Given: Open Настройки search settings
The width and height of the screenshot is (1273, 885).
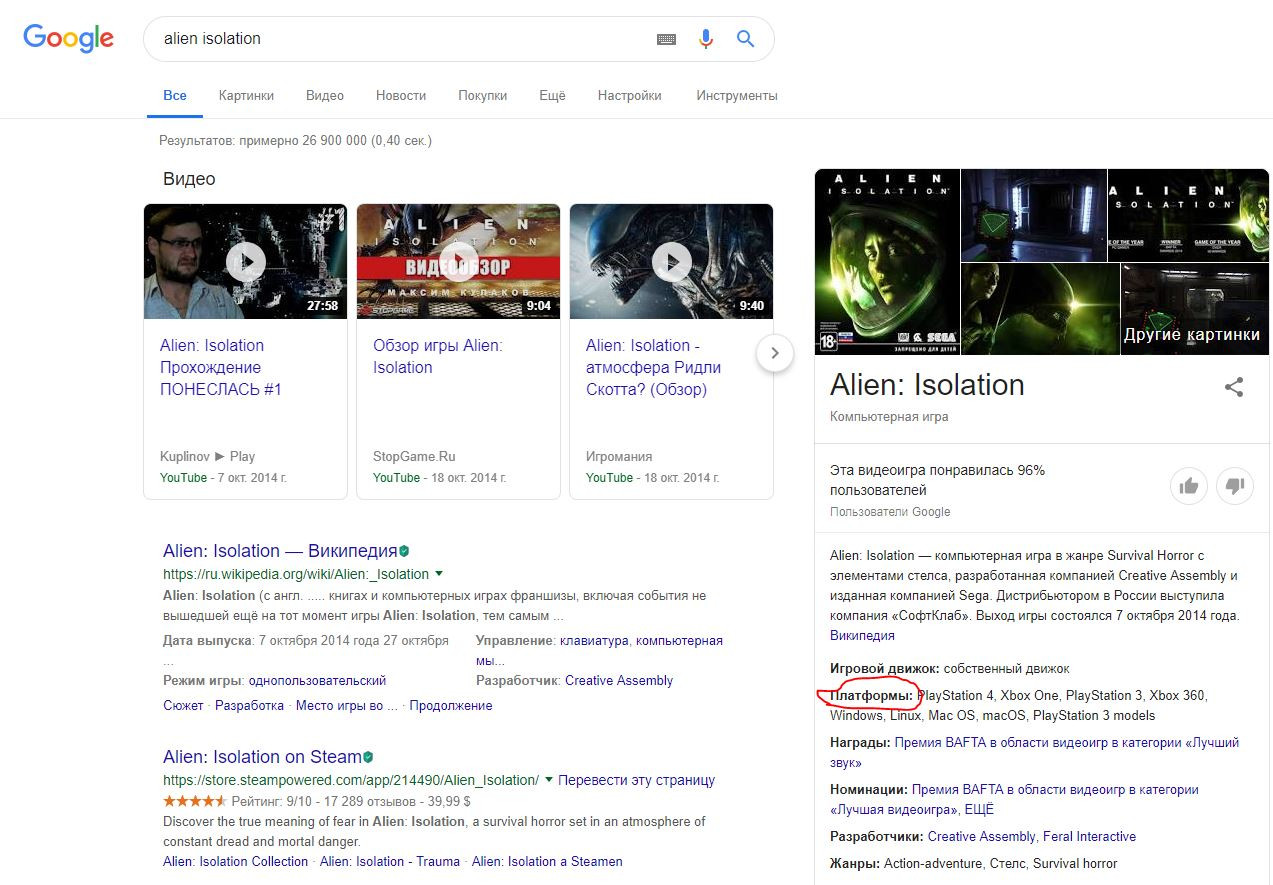Looking at the screenshot, I should click(x=630, y=96).
